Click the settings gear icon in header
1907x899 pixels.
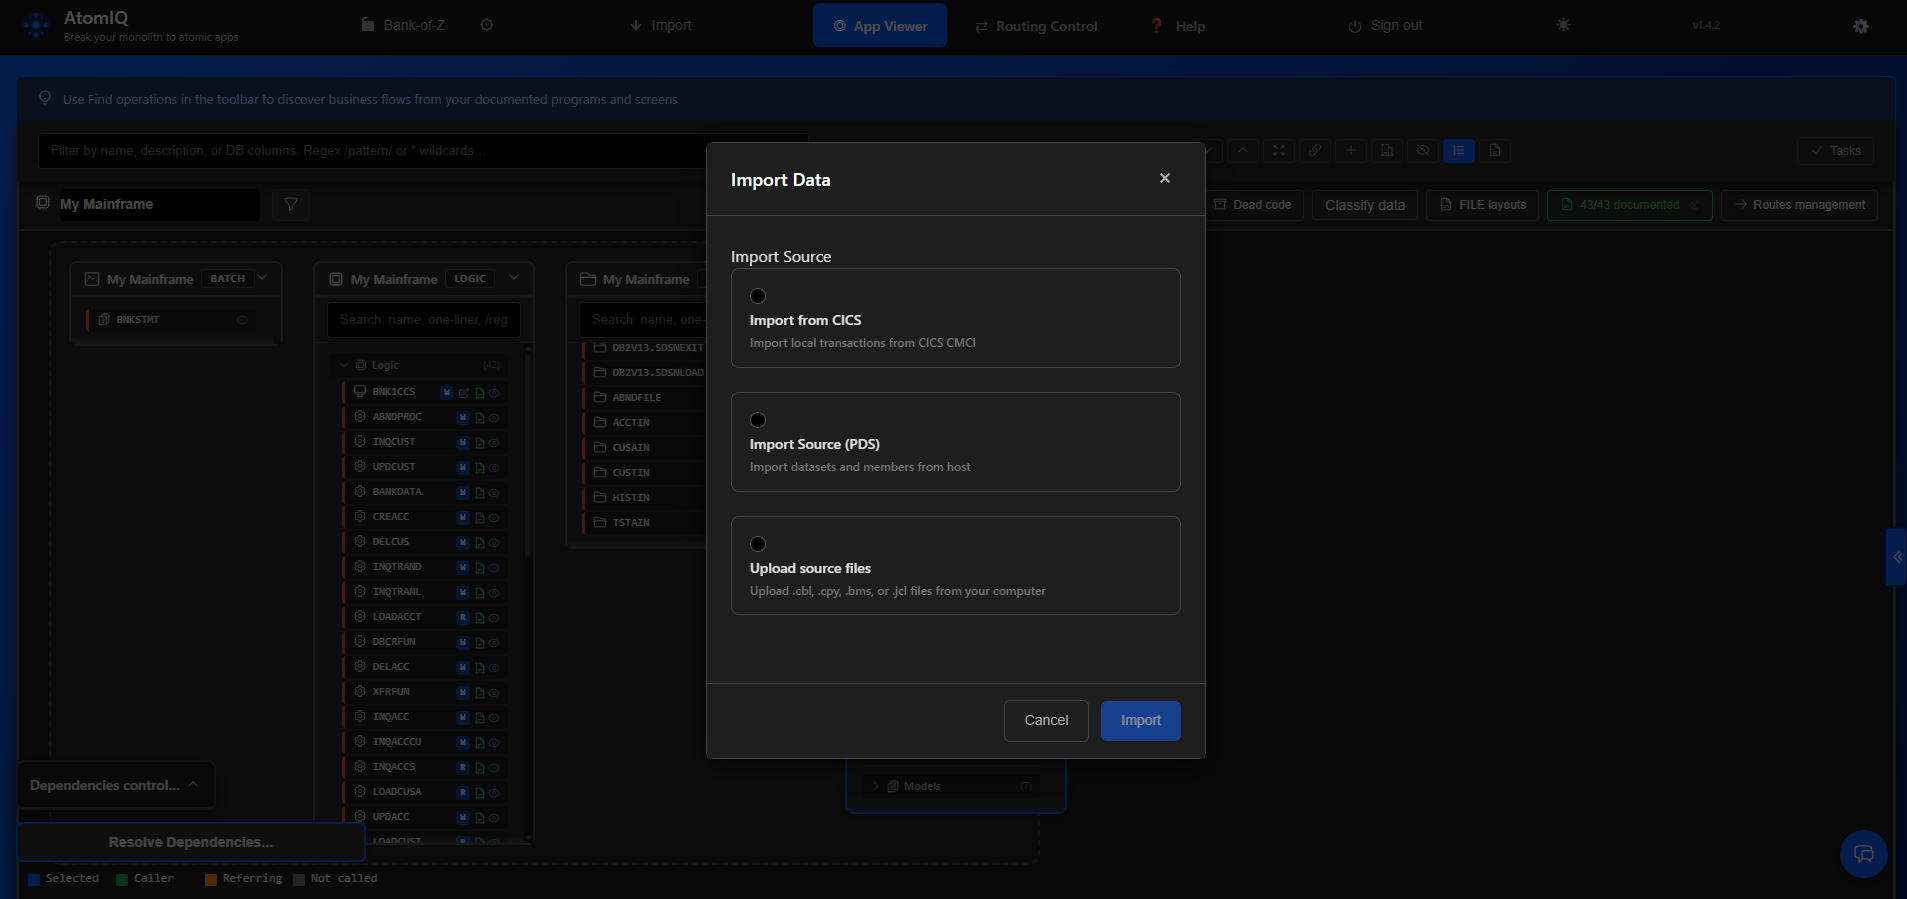click(x=1861, y=27)
